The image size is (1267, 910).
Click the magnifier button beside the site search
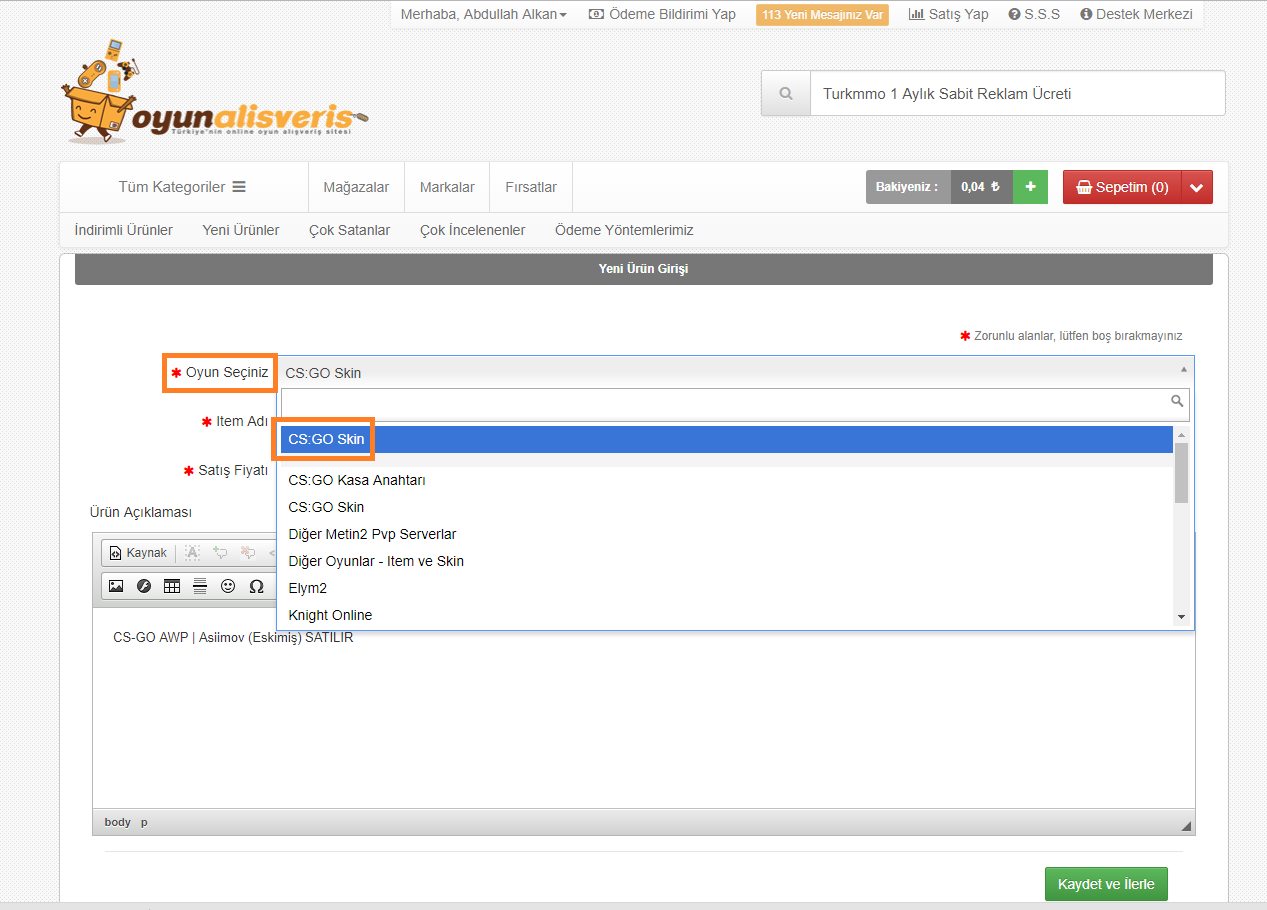(x=786, y=94)
